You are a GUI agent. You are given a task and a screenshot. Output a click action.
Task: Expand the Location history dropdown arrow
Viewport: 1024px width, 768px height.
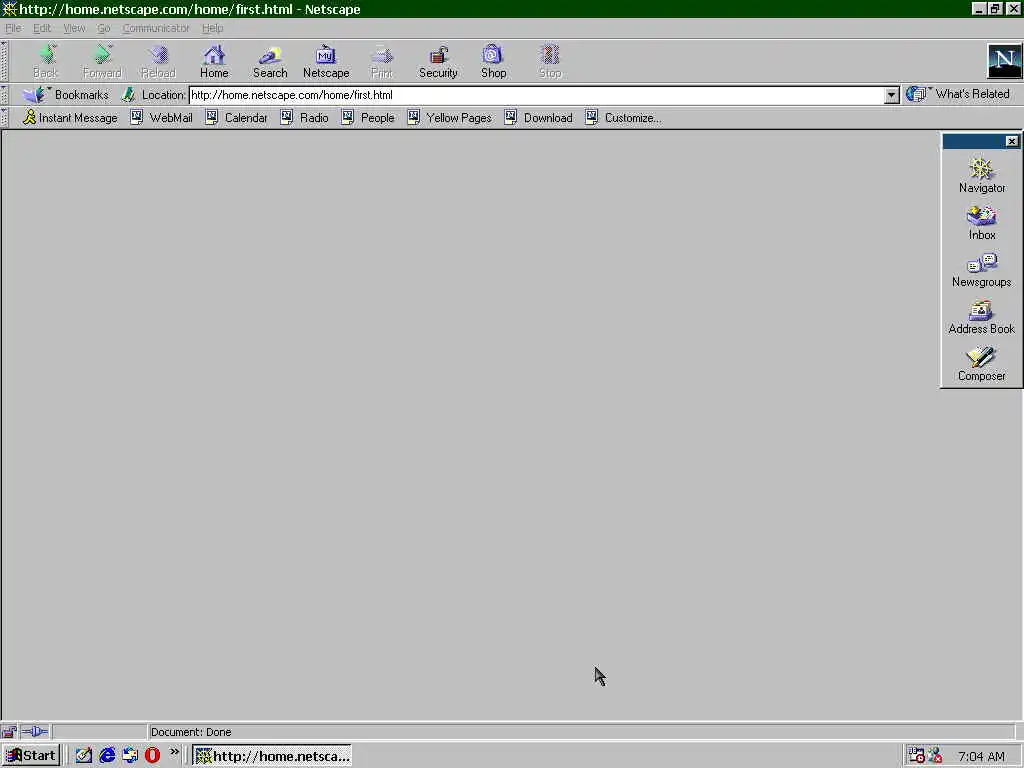click(x=891, y=95)
